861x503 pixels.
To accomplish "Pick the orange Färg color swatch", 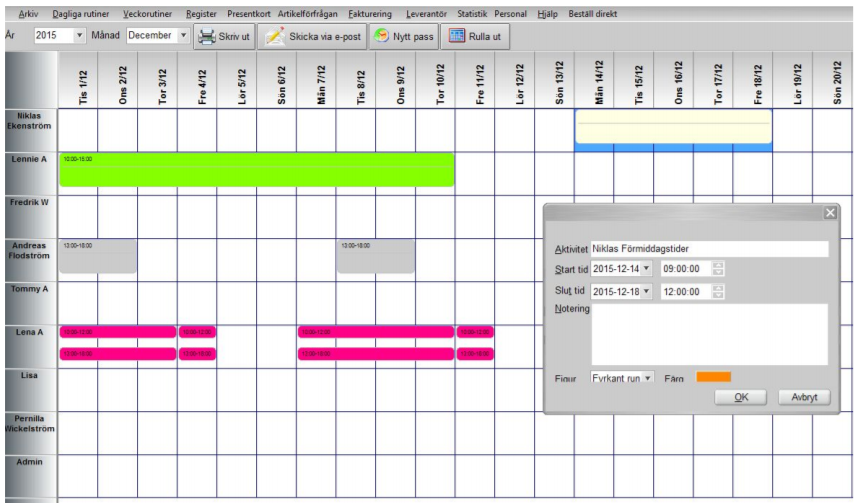I will (x=714, y=377).
